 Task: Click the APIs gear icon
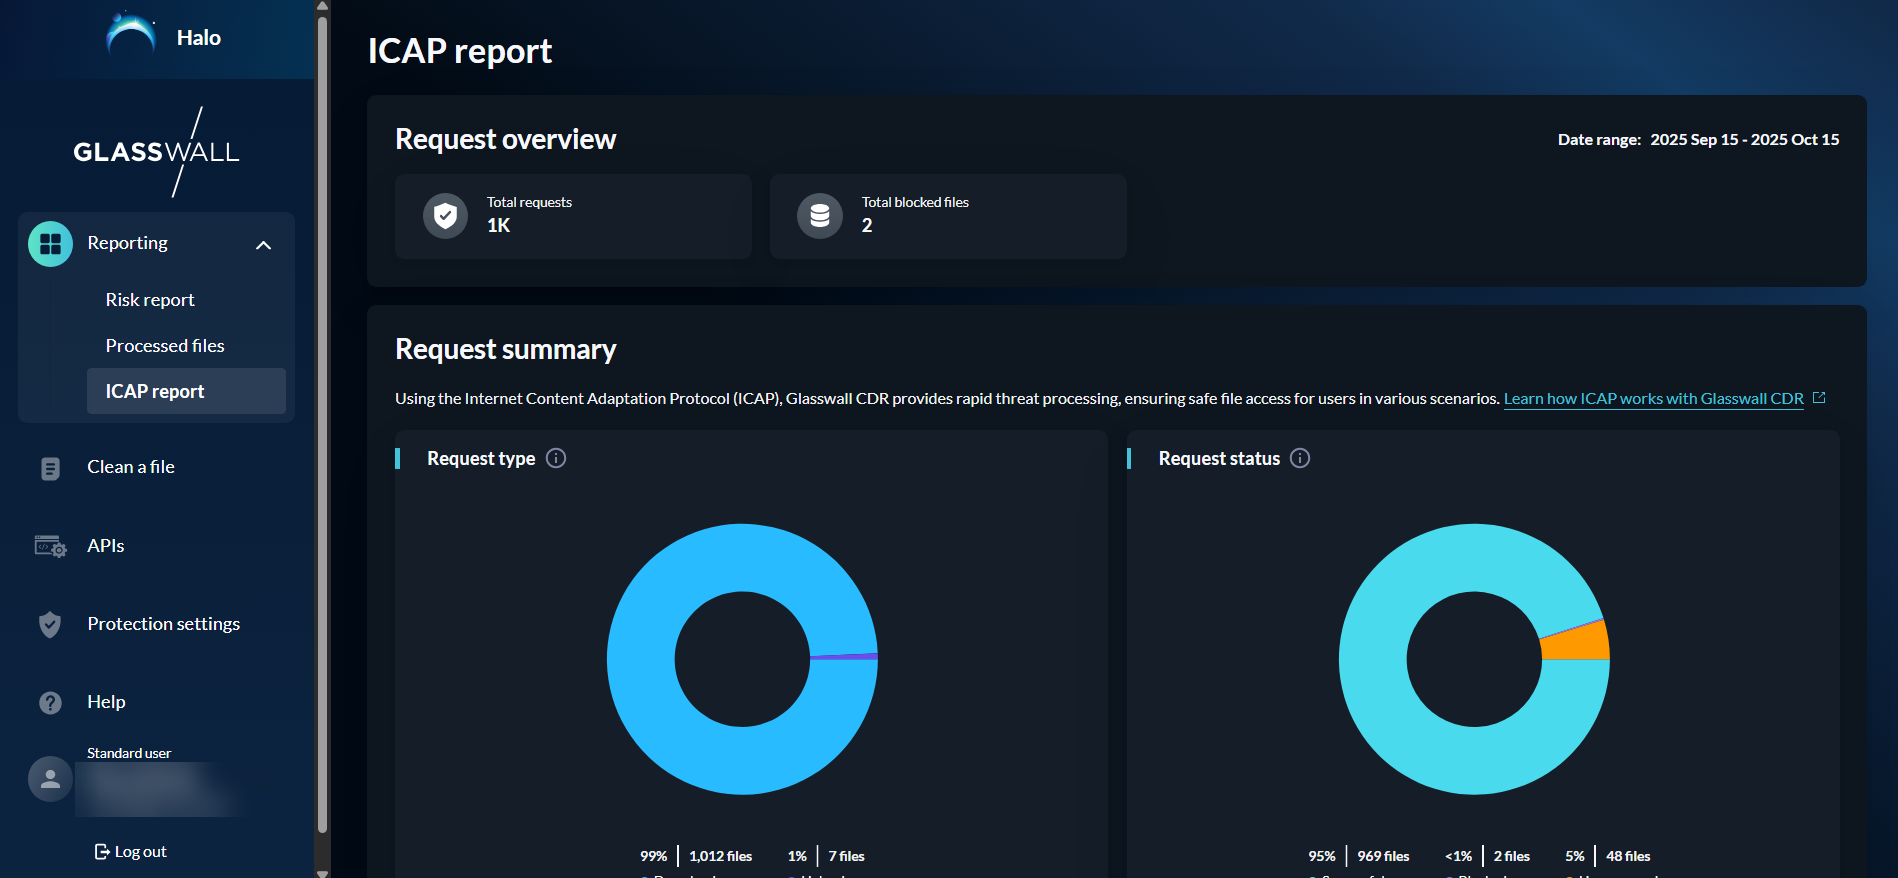click(50, 546)
